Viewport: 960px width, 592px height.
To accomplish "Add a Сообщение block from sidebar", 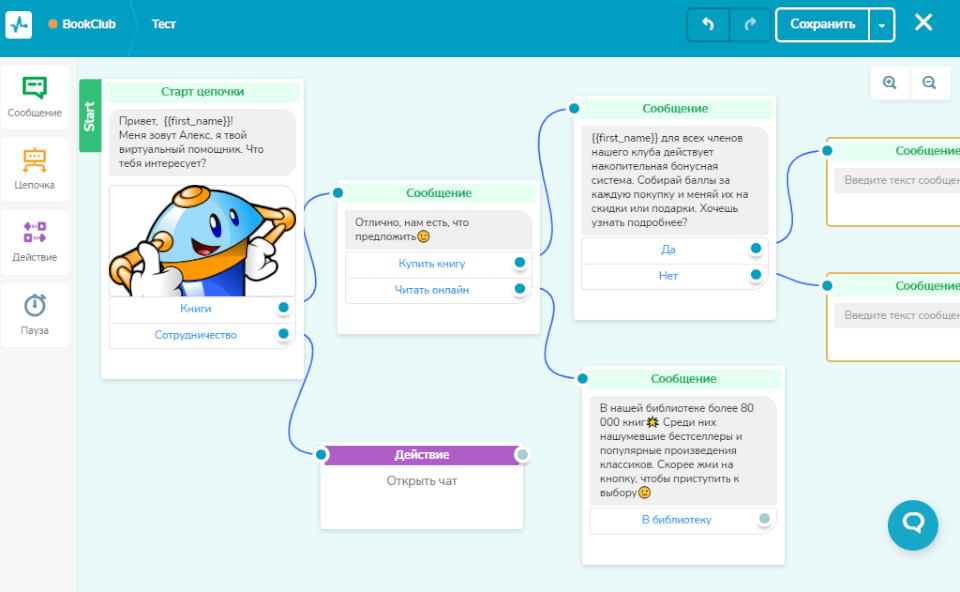I will [35, 97].
